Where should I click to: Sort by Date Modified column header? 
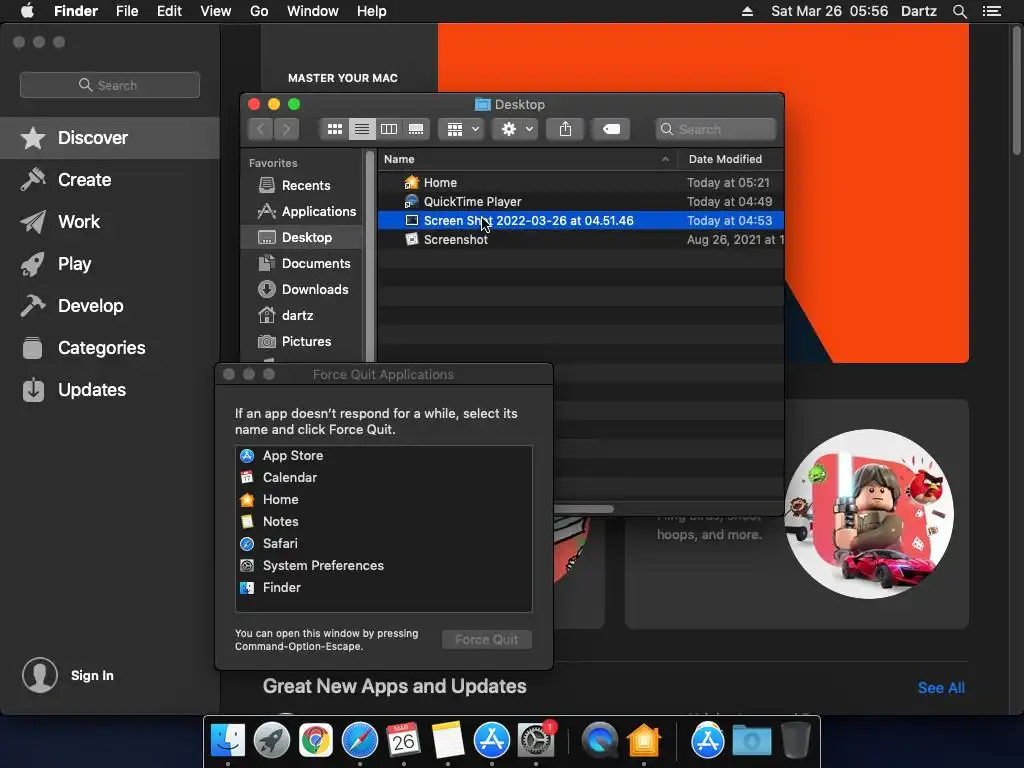(x=730, y=159)
